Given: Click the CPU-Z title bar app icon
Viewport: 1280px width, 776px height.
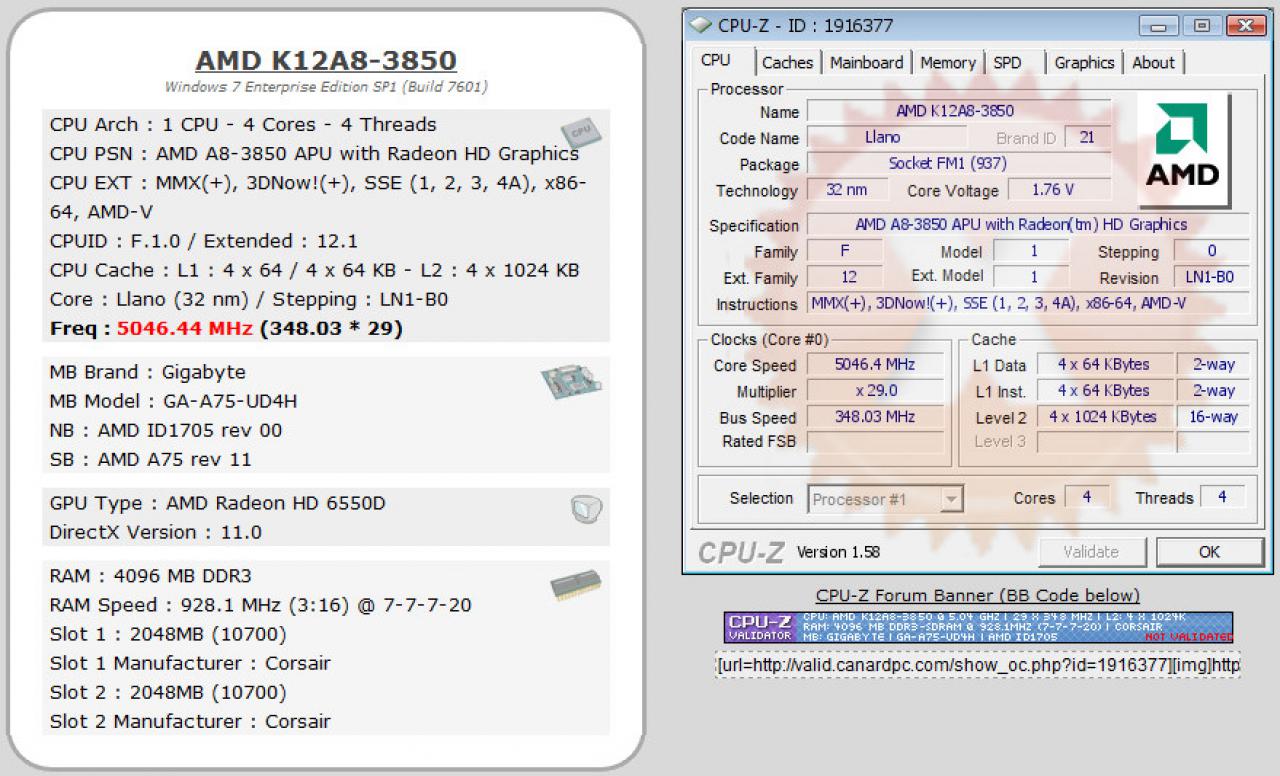Looking at the screenshot, I should click(x=702, y=25).
